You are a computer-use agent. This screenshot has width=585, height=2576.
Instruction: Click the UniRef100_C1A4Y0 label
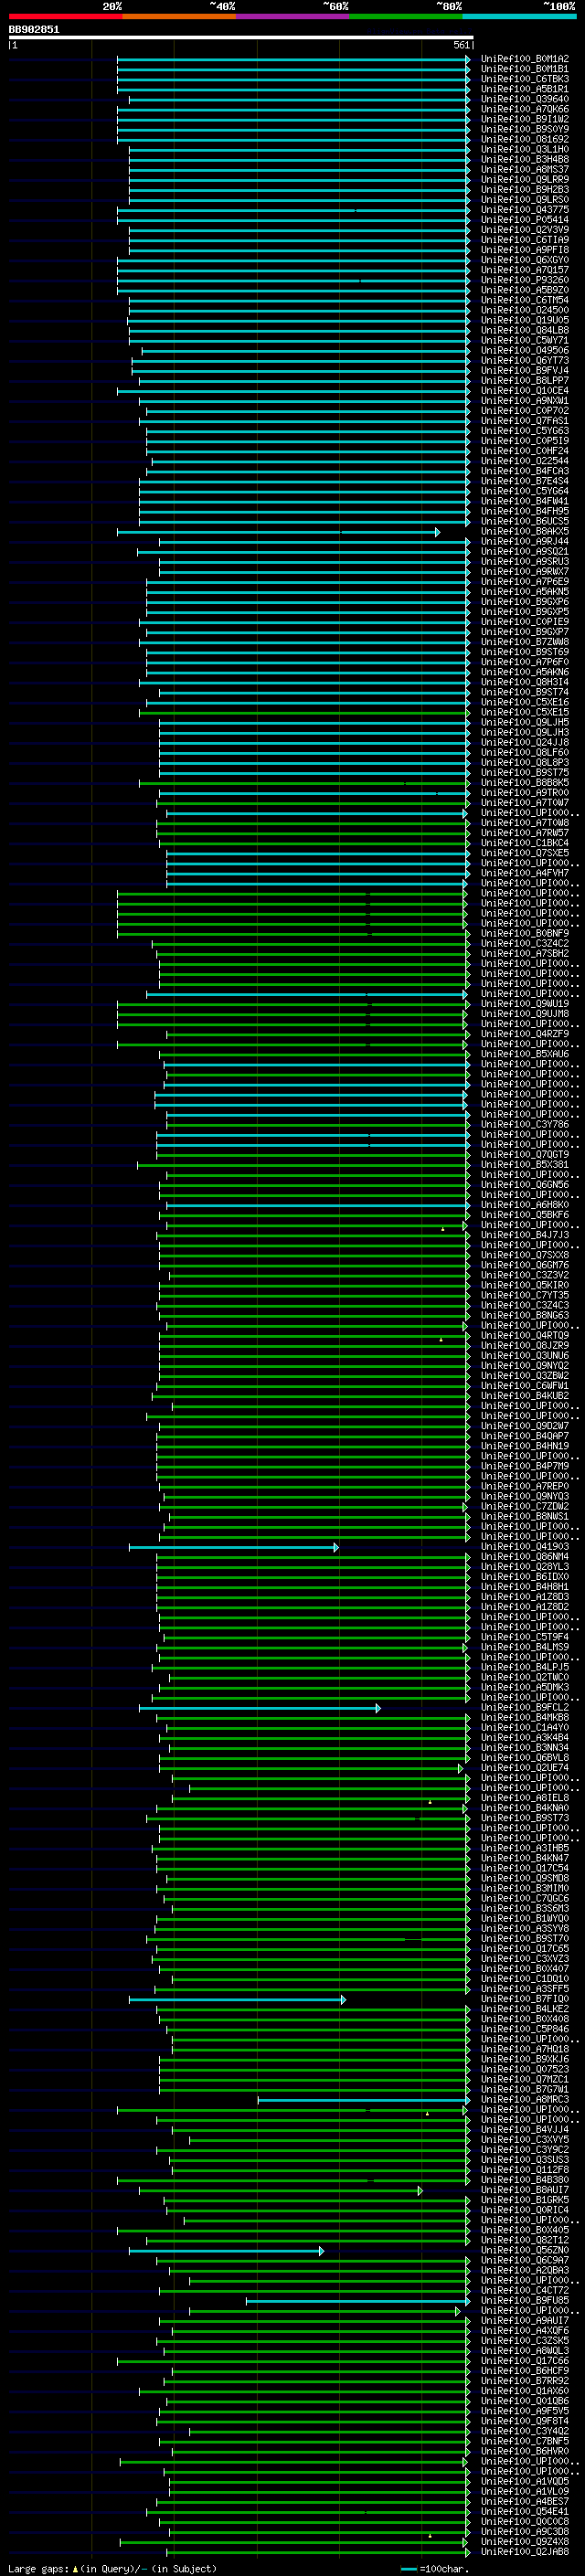point(524,1728)
